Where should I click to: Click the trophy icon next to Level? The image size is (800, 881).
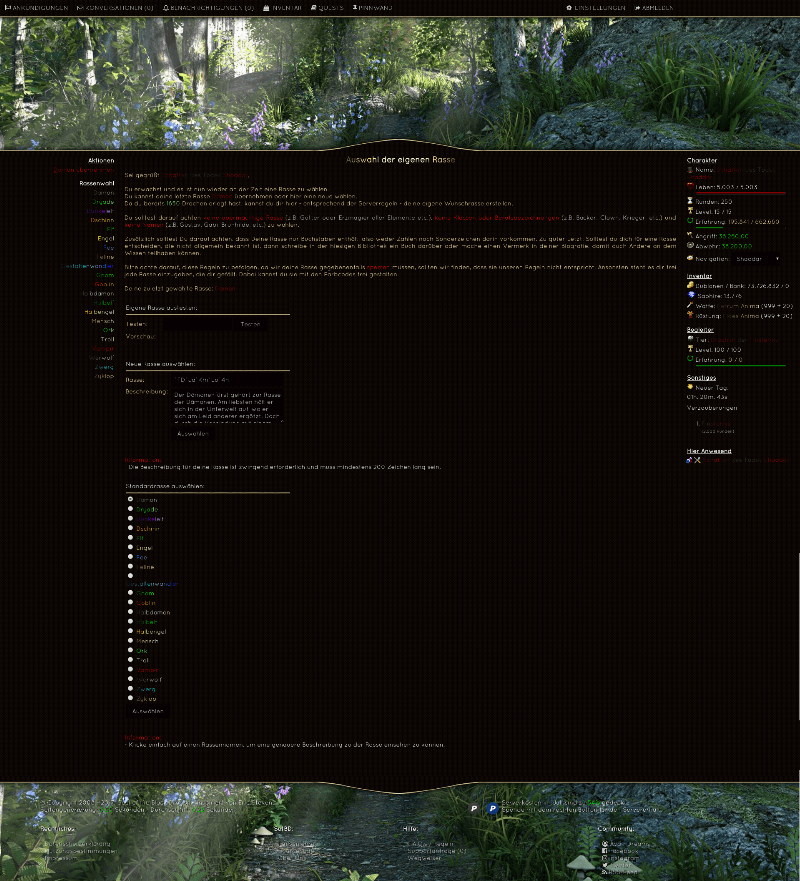pyautogui.click(x=690, y=211)
